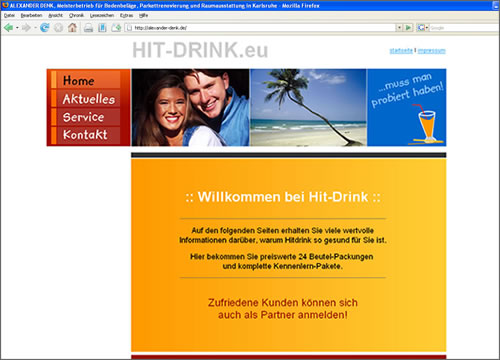Click the new tab toolbar icon
This screenshot has width=500, height=360.
coord(116,28)
